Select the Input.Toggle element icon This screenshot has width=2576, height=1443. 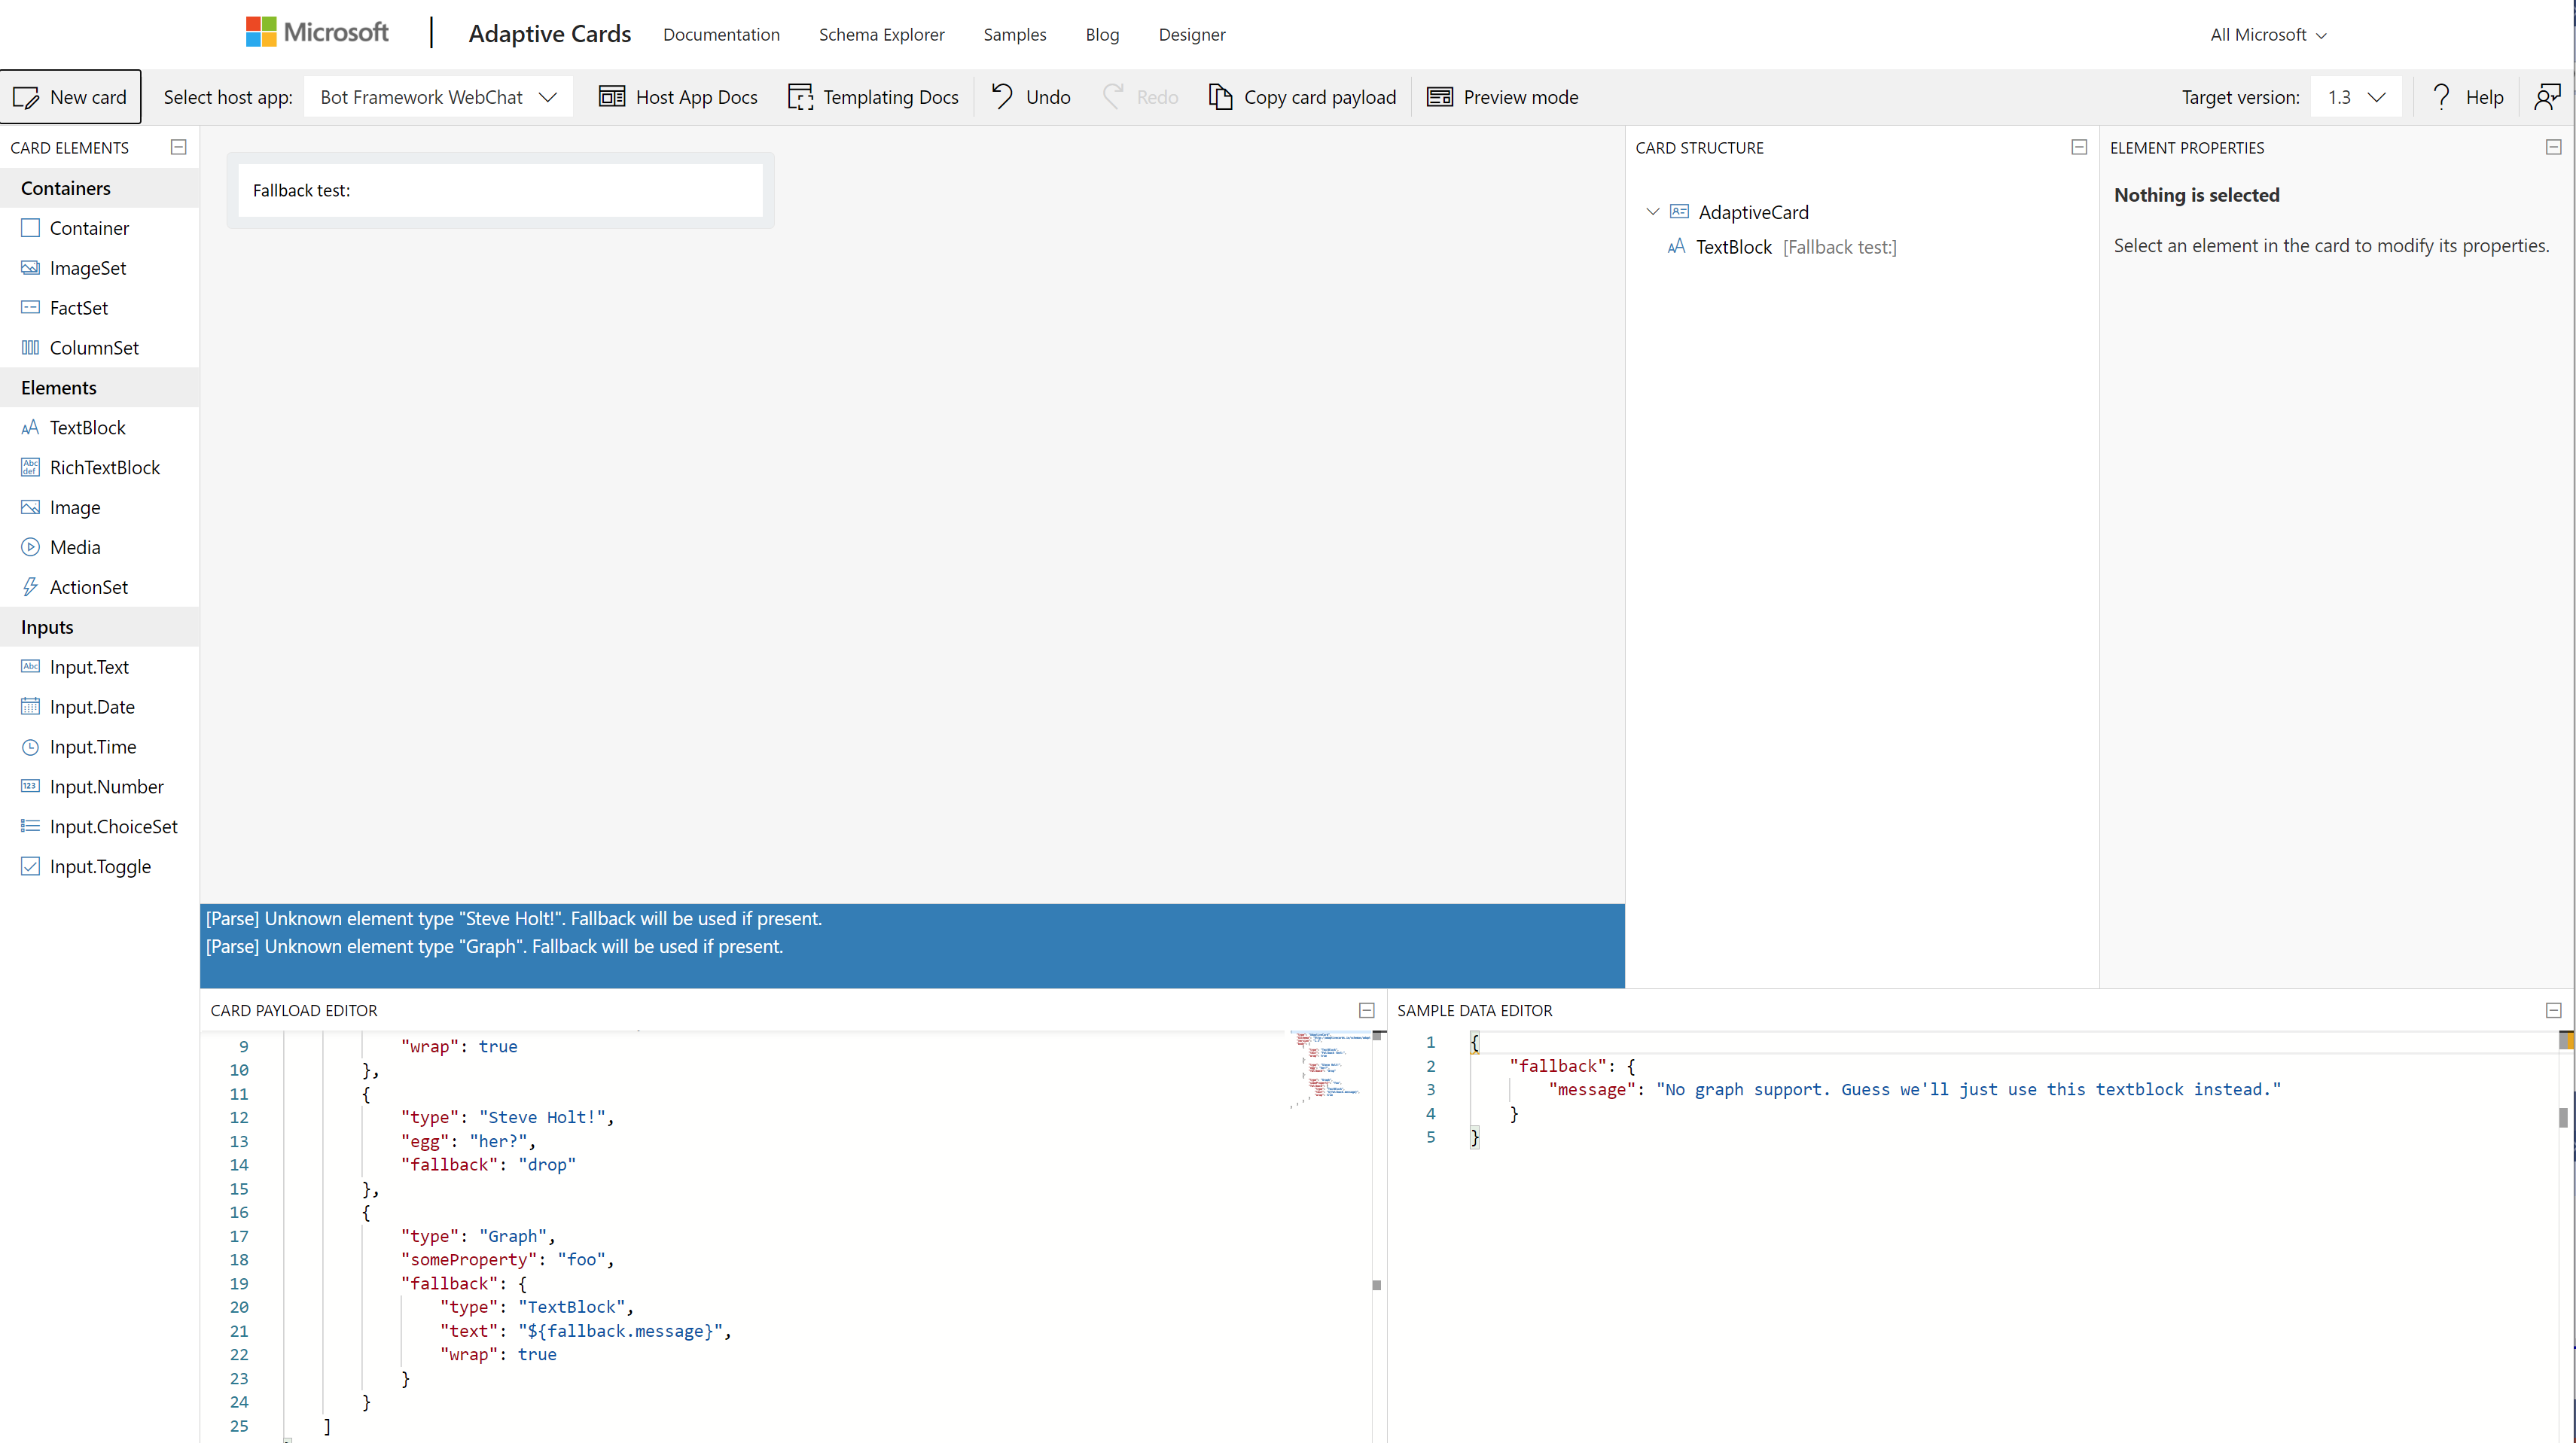tap(31, 866)
